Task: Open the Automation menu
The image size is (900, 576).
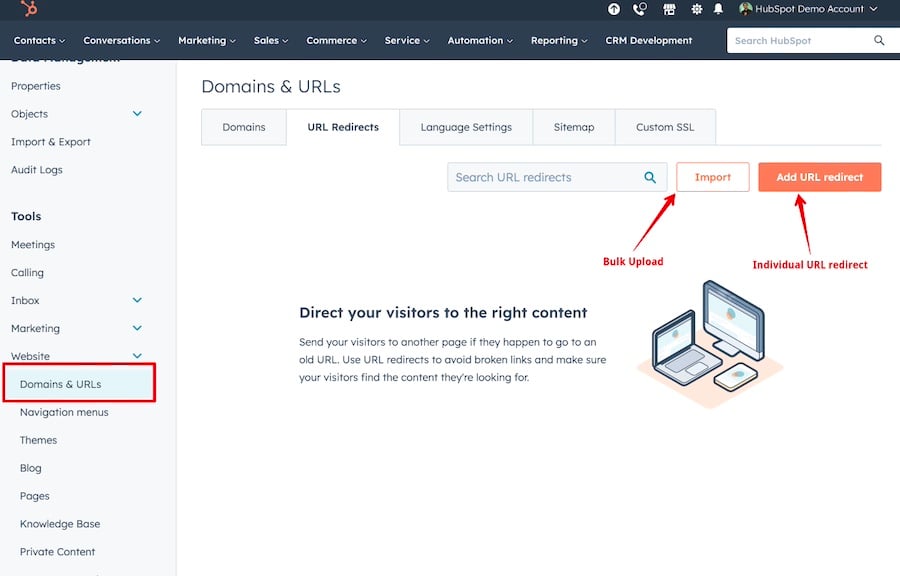Action: [479, 41]
